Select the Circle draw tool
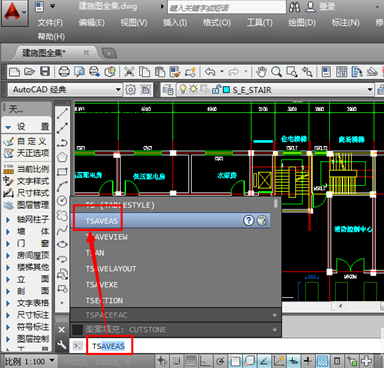Image resolution: width=384 pixels, height=369 pixels. coord(62,201)
